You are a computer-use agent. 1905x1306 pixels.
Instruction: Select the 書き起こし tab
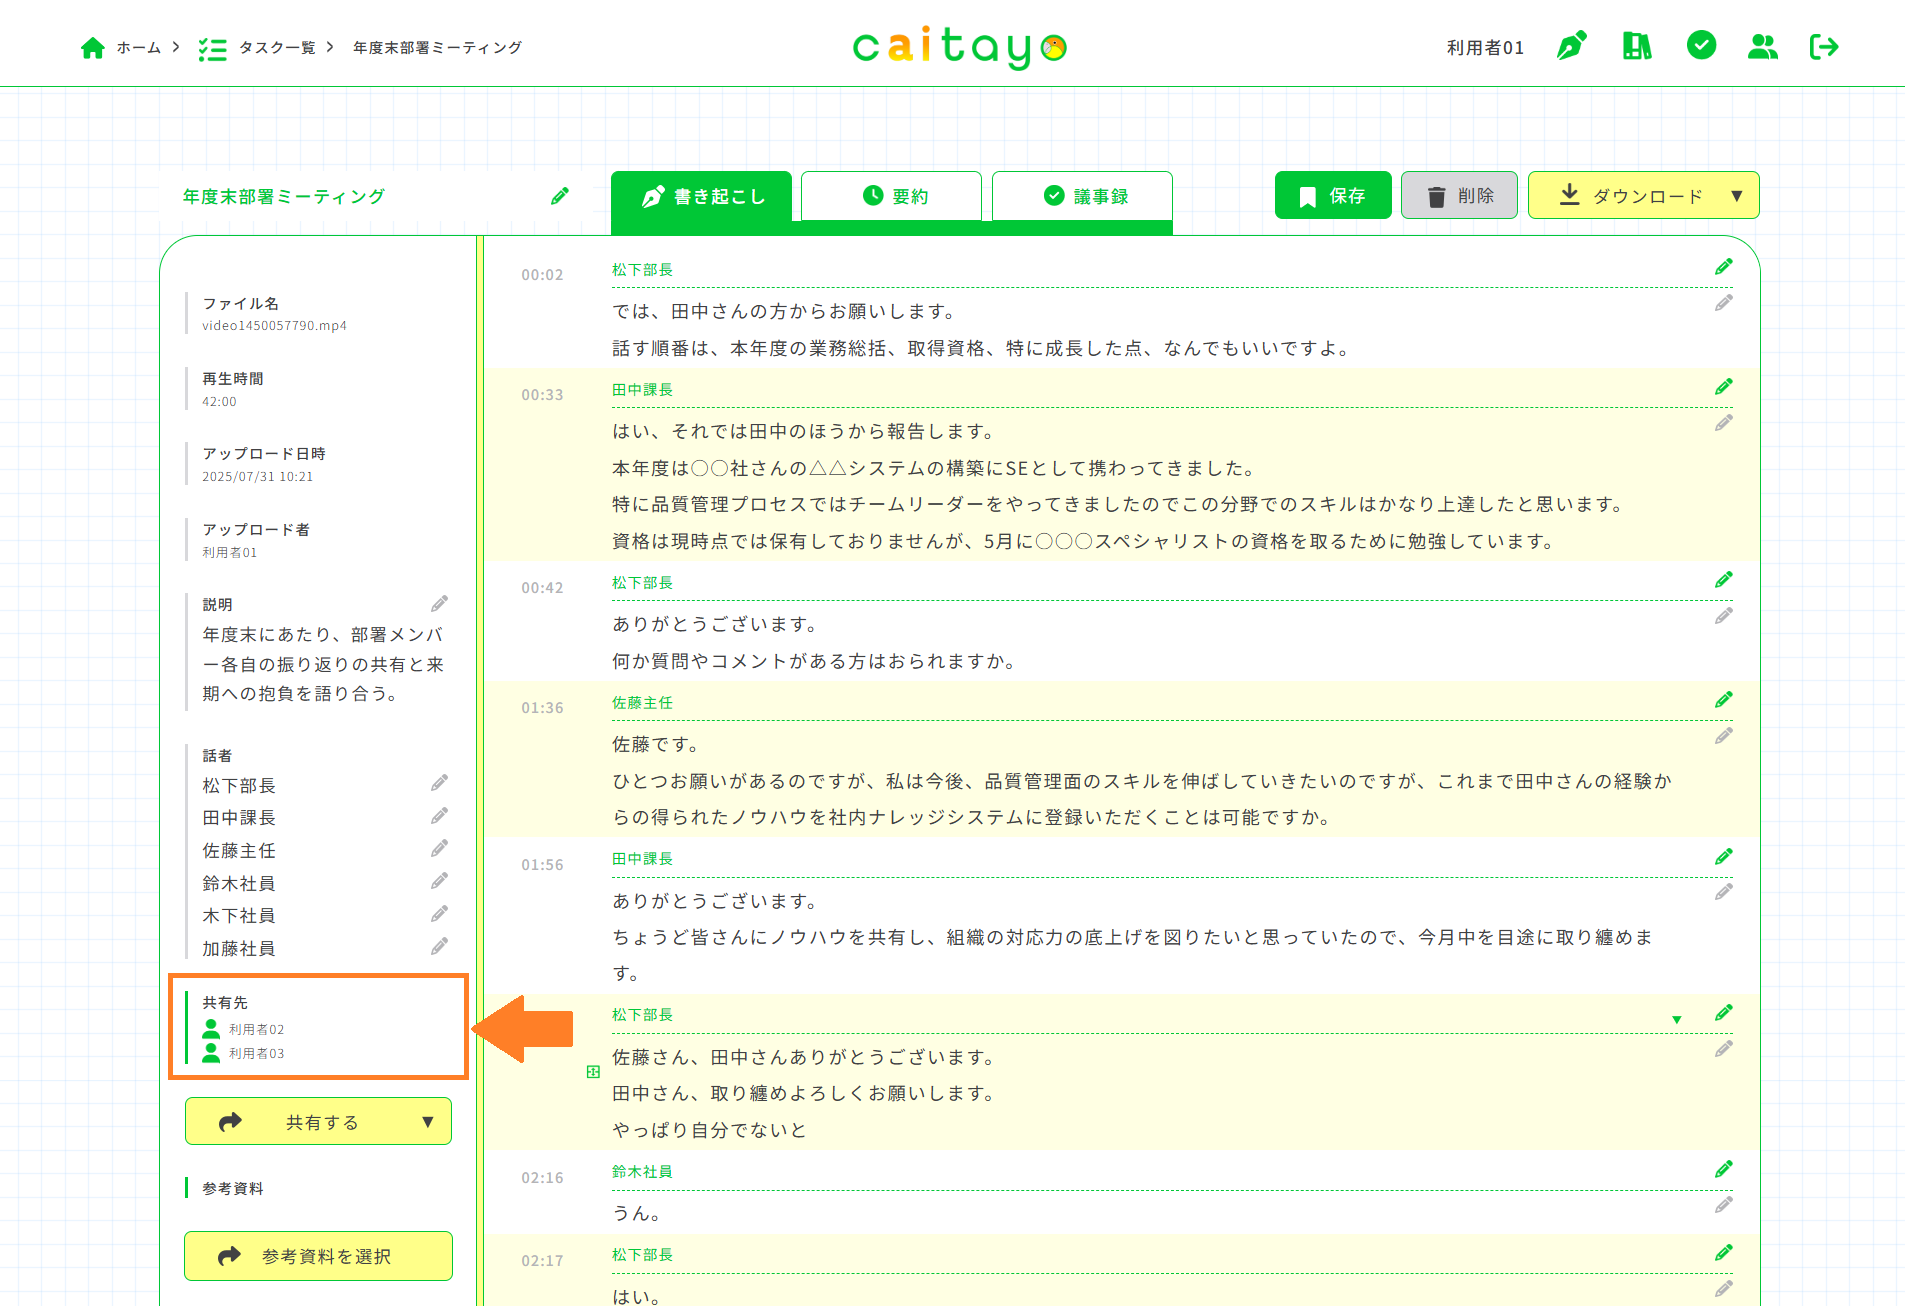pos(701,196)
